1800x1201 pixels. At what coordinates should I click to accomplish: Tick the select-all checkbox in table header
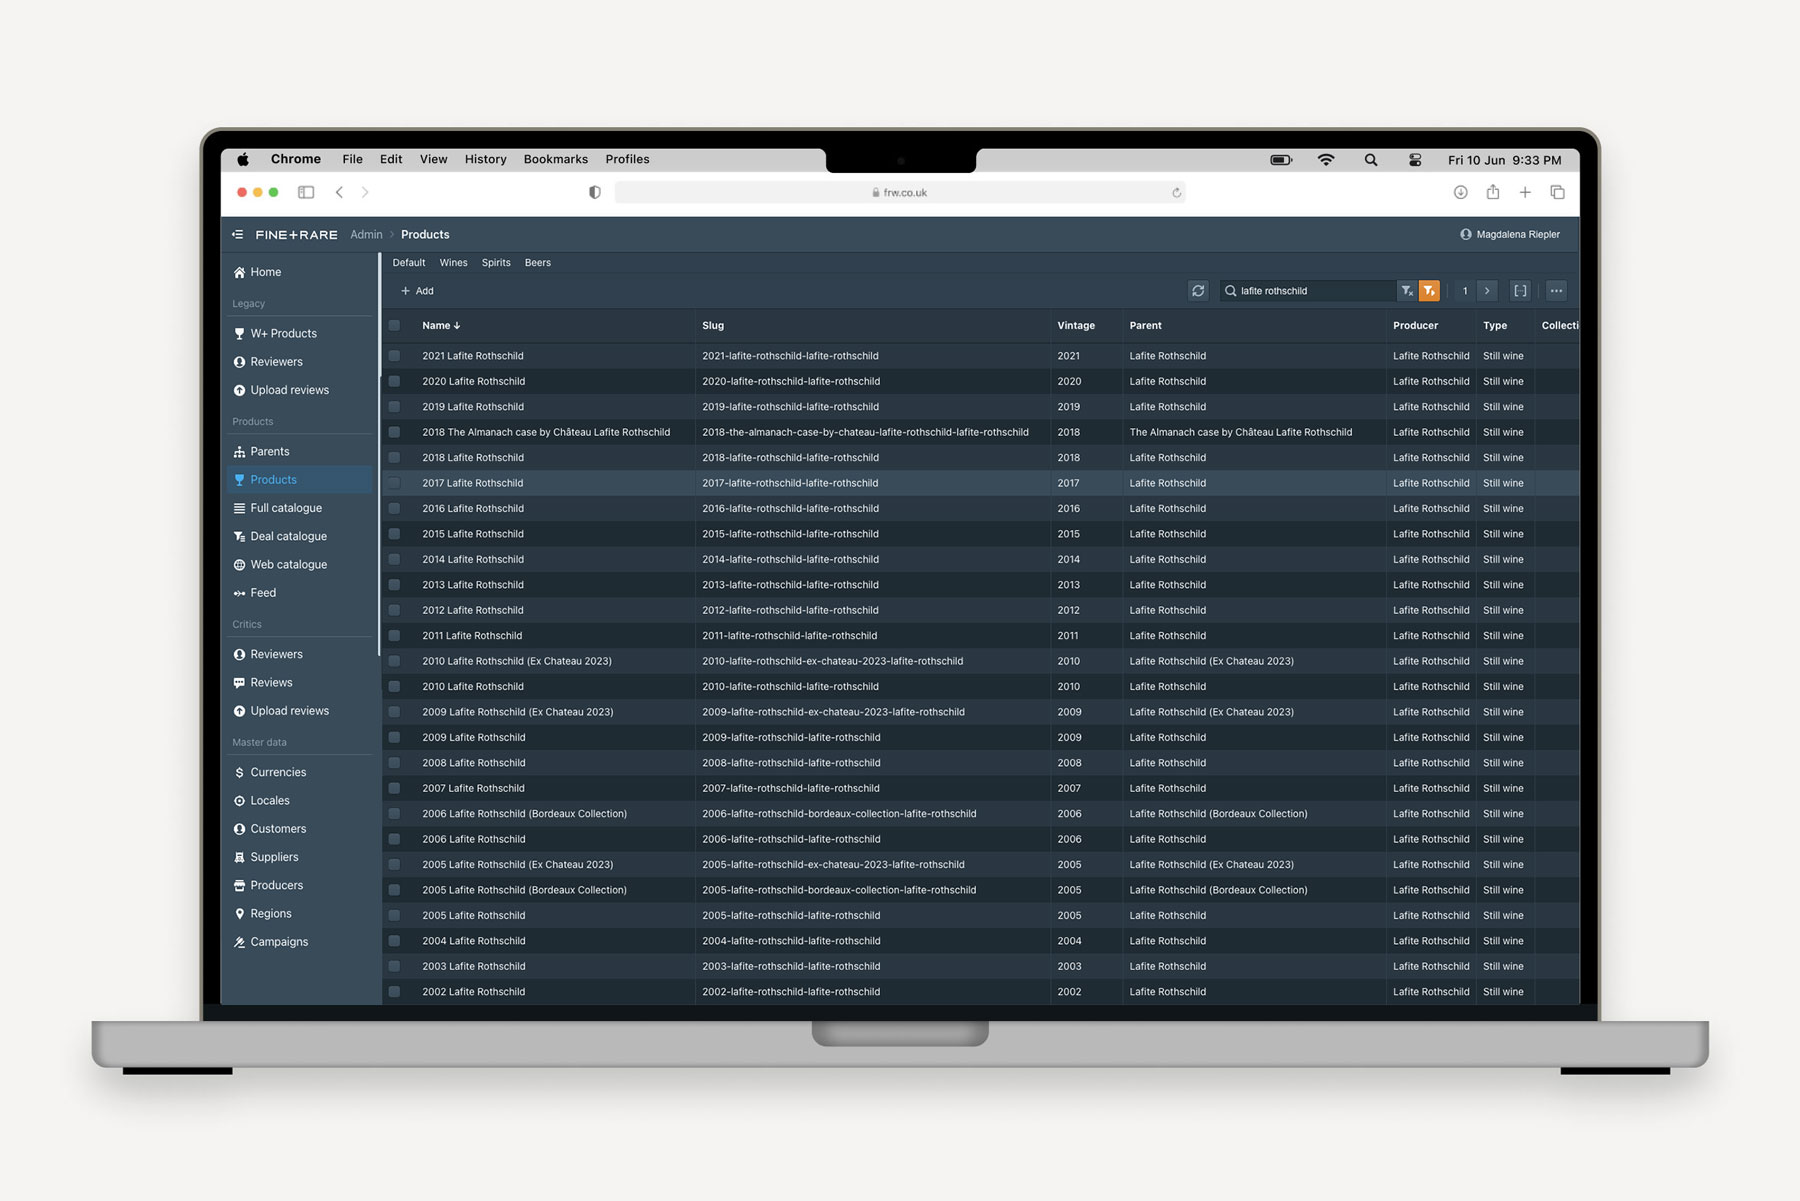tap(394, 326)
